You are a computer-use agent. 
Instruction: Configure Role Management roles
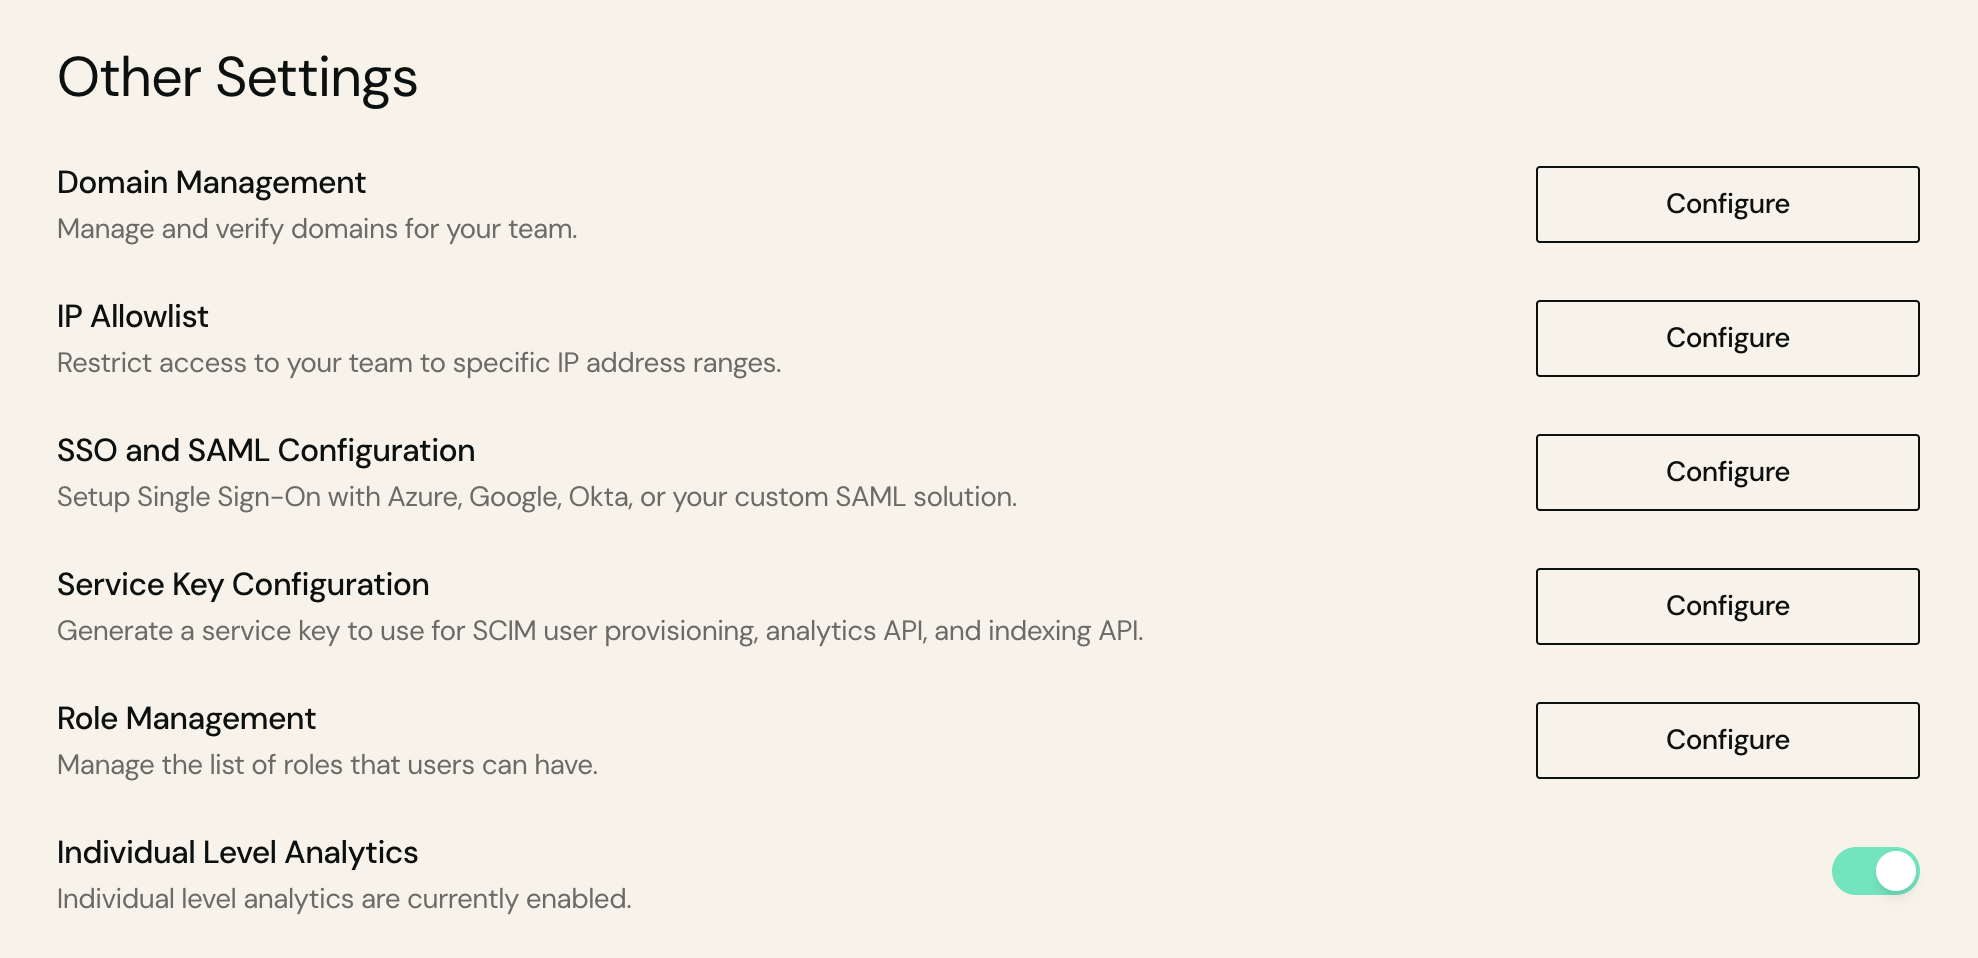point(1727,740)
